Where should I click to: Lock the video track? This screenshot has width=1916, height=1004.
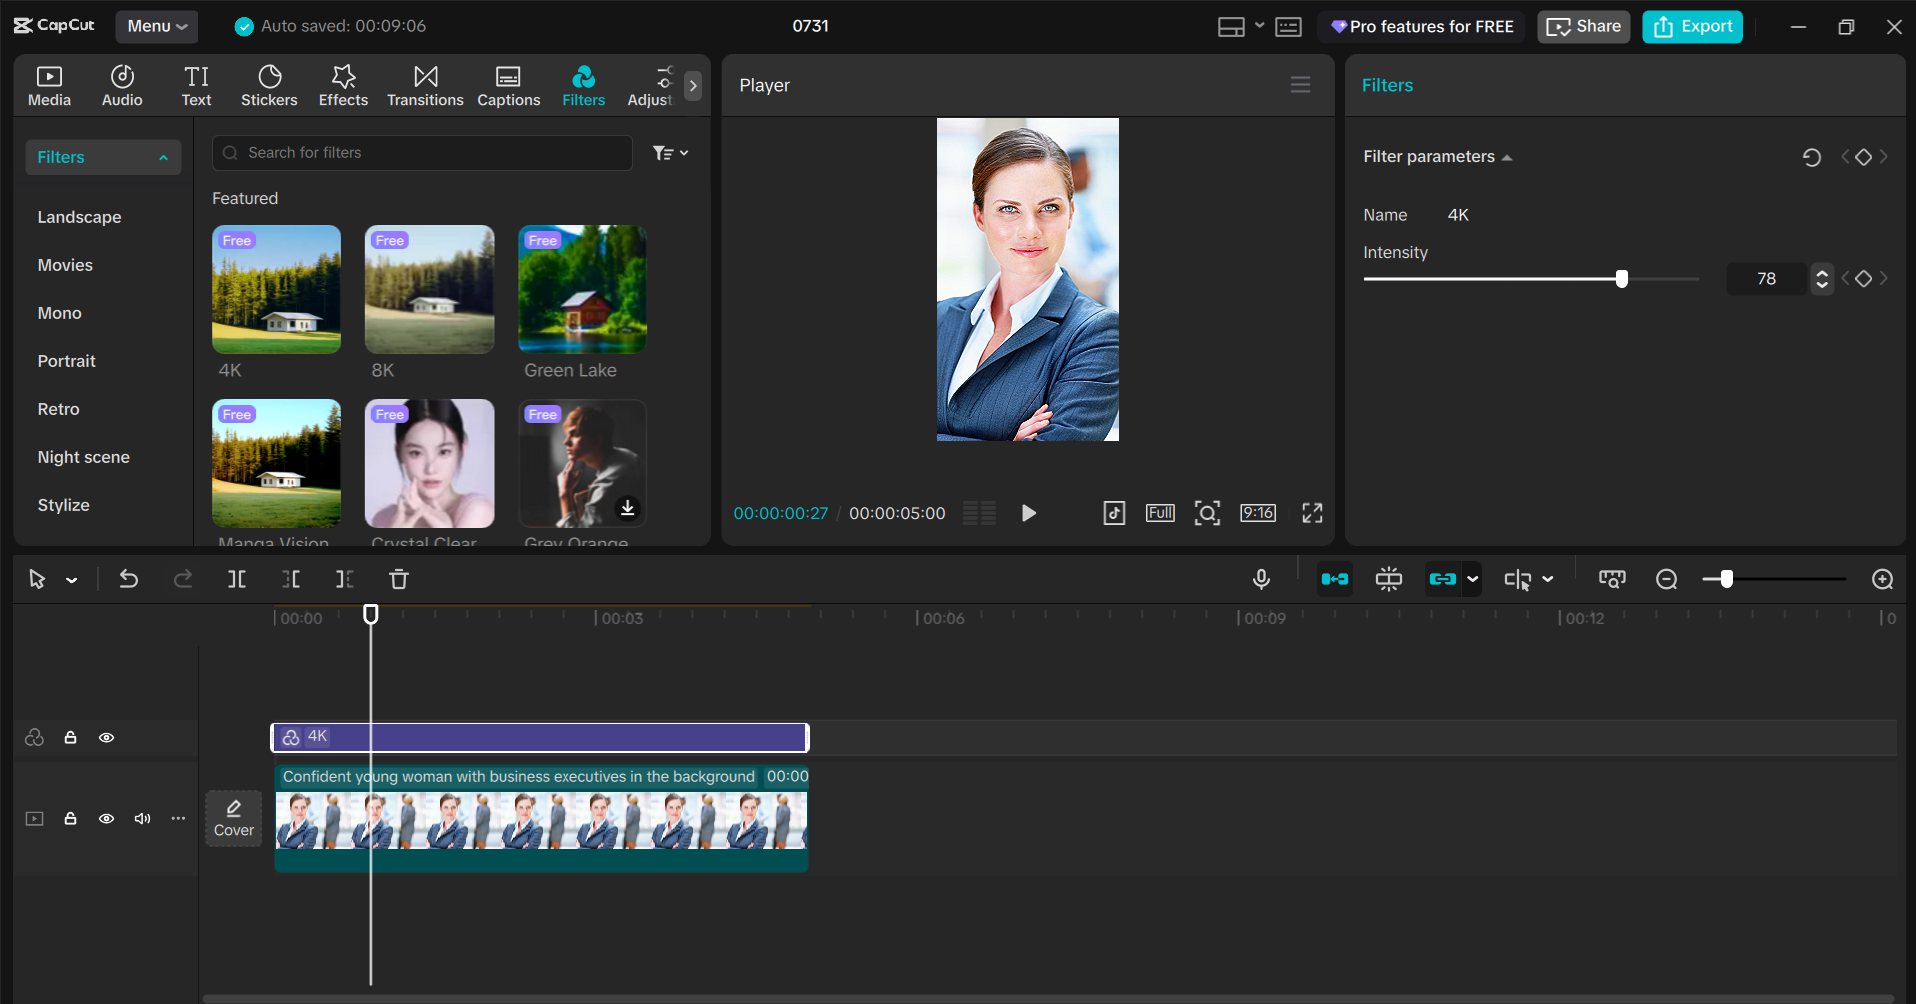pos(70,818)
